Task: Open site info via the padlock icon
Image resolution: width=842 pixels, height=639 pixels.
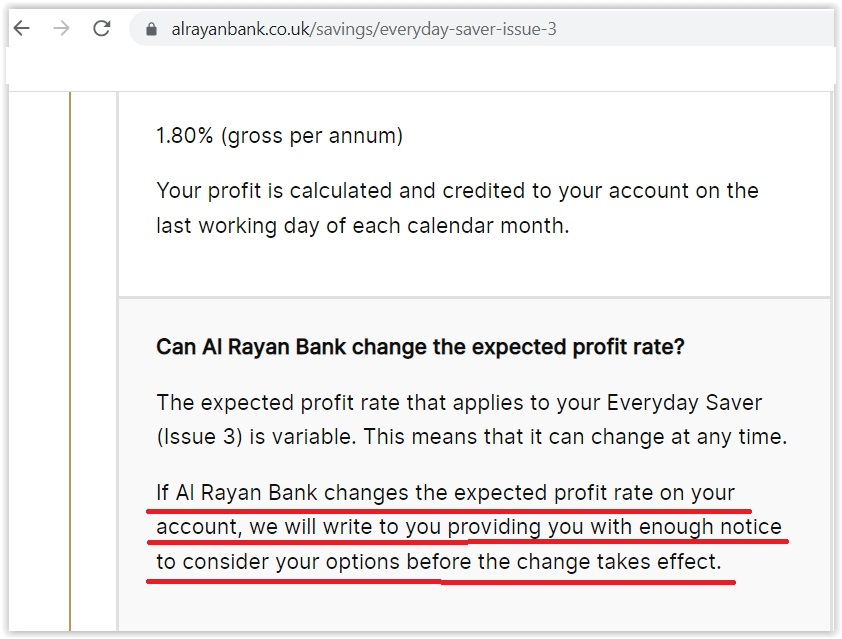Action: pyautogui.click(x=152, y=30)
